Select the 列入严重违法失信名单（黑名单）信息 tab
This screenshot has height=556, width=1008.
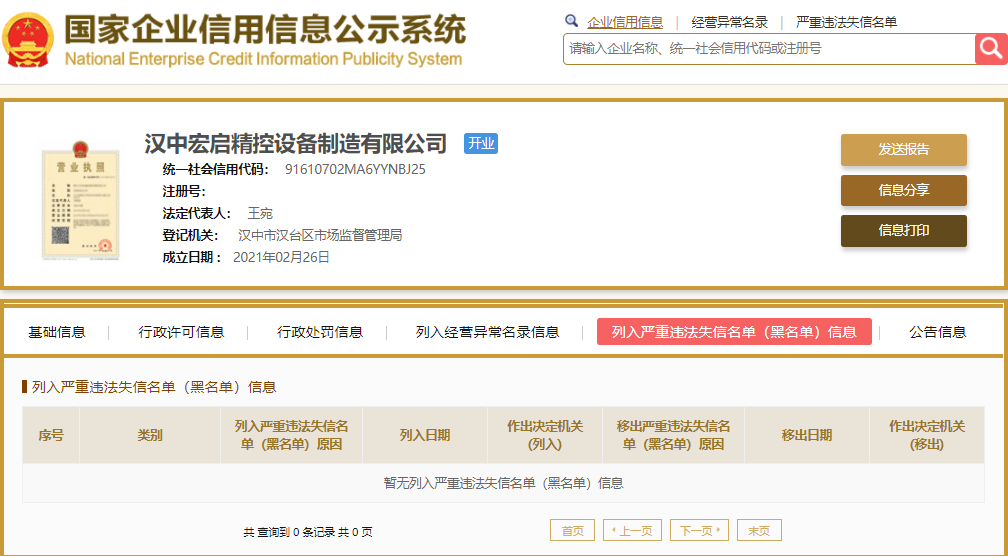pyautogui.click(x=734, y=332)
